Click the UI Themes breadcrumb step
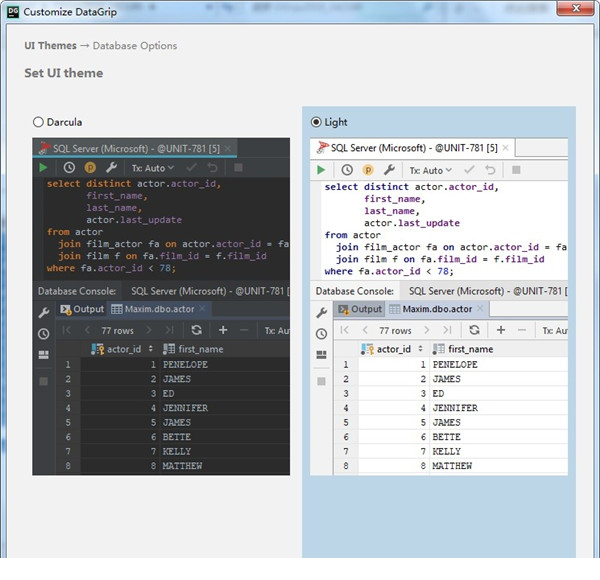The height and width of the screenshot is (580, 600). (51, 46)
